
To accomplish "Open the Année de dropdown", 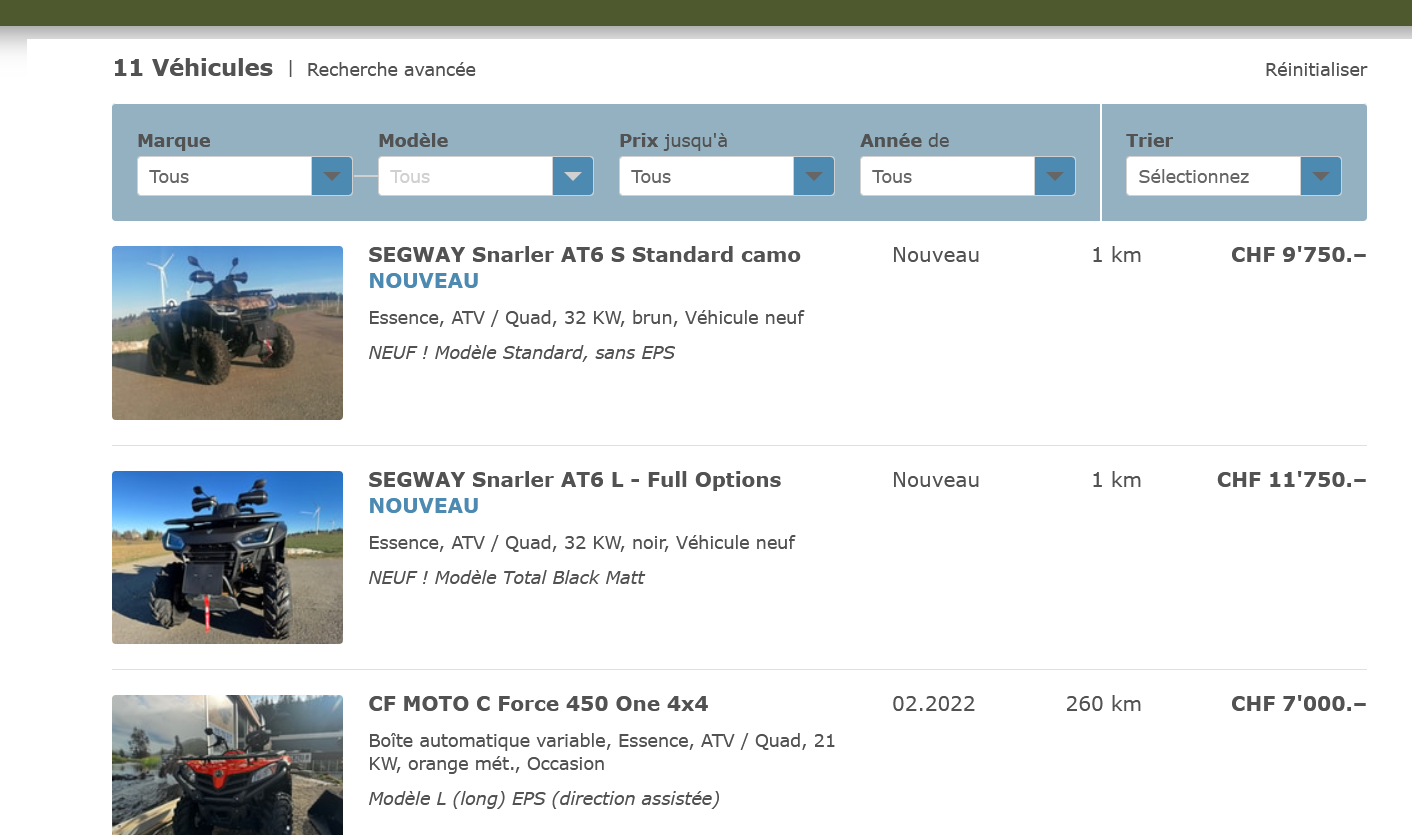I will [967, 176].
